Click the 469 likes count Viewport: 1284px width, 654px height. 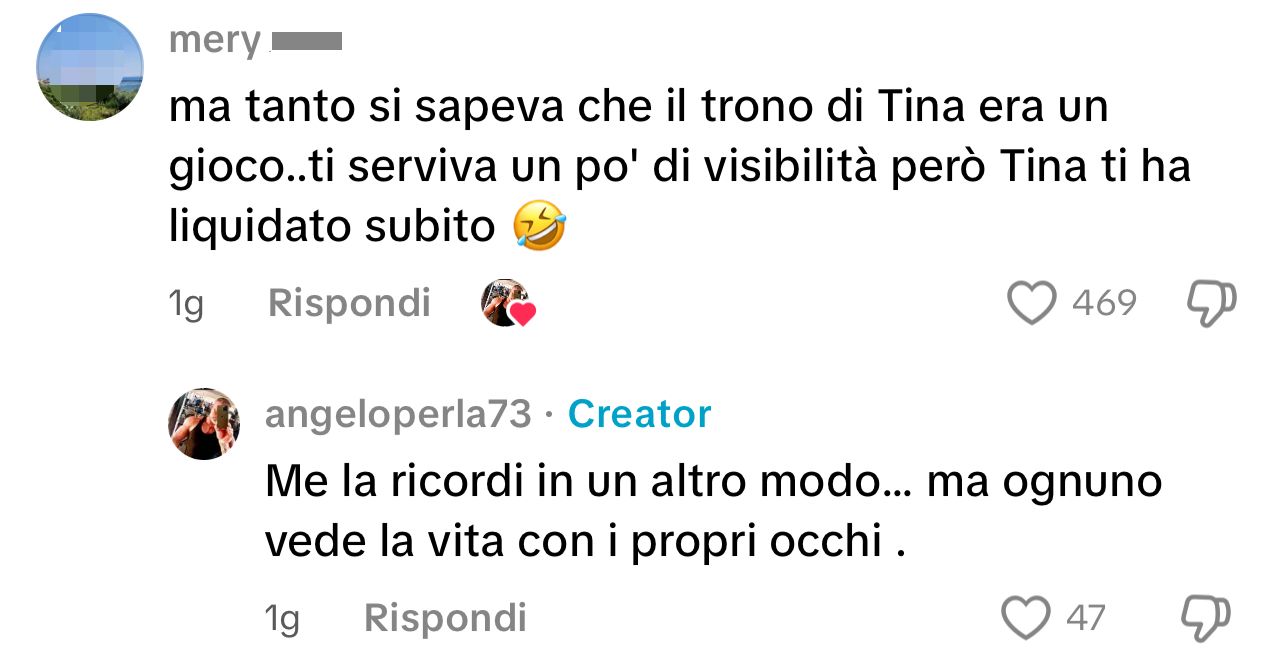point(1104,303)
